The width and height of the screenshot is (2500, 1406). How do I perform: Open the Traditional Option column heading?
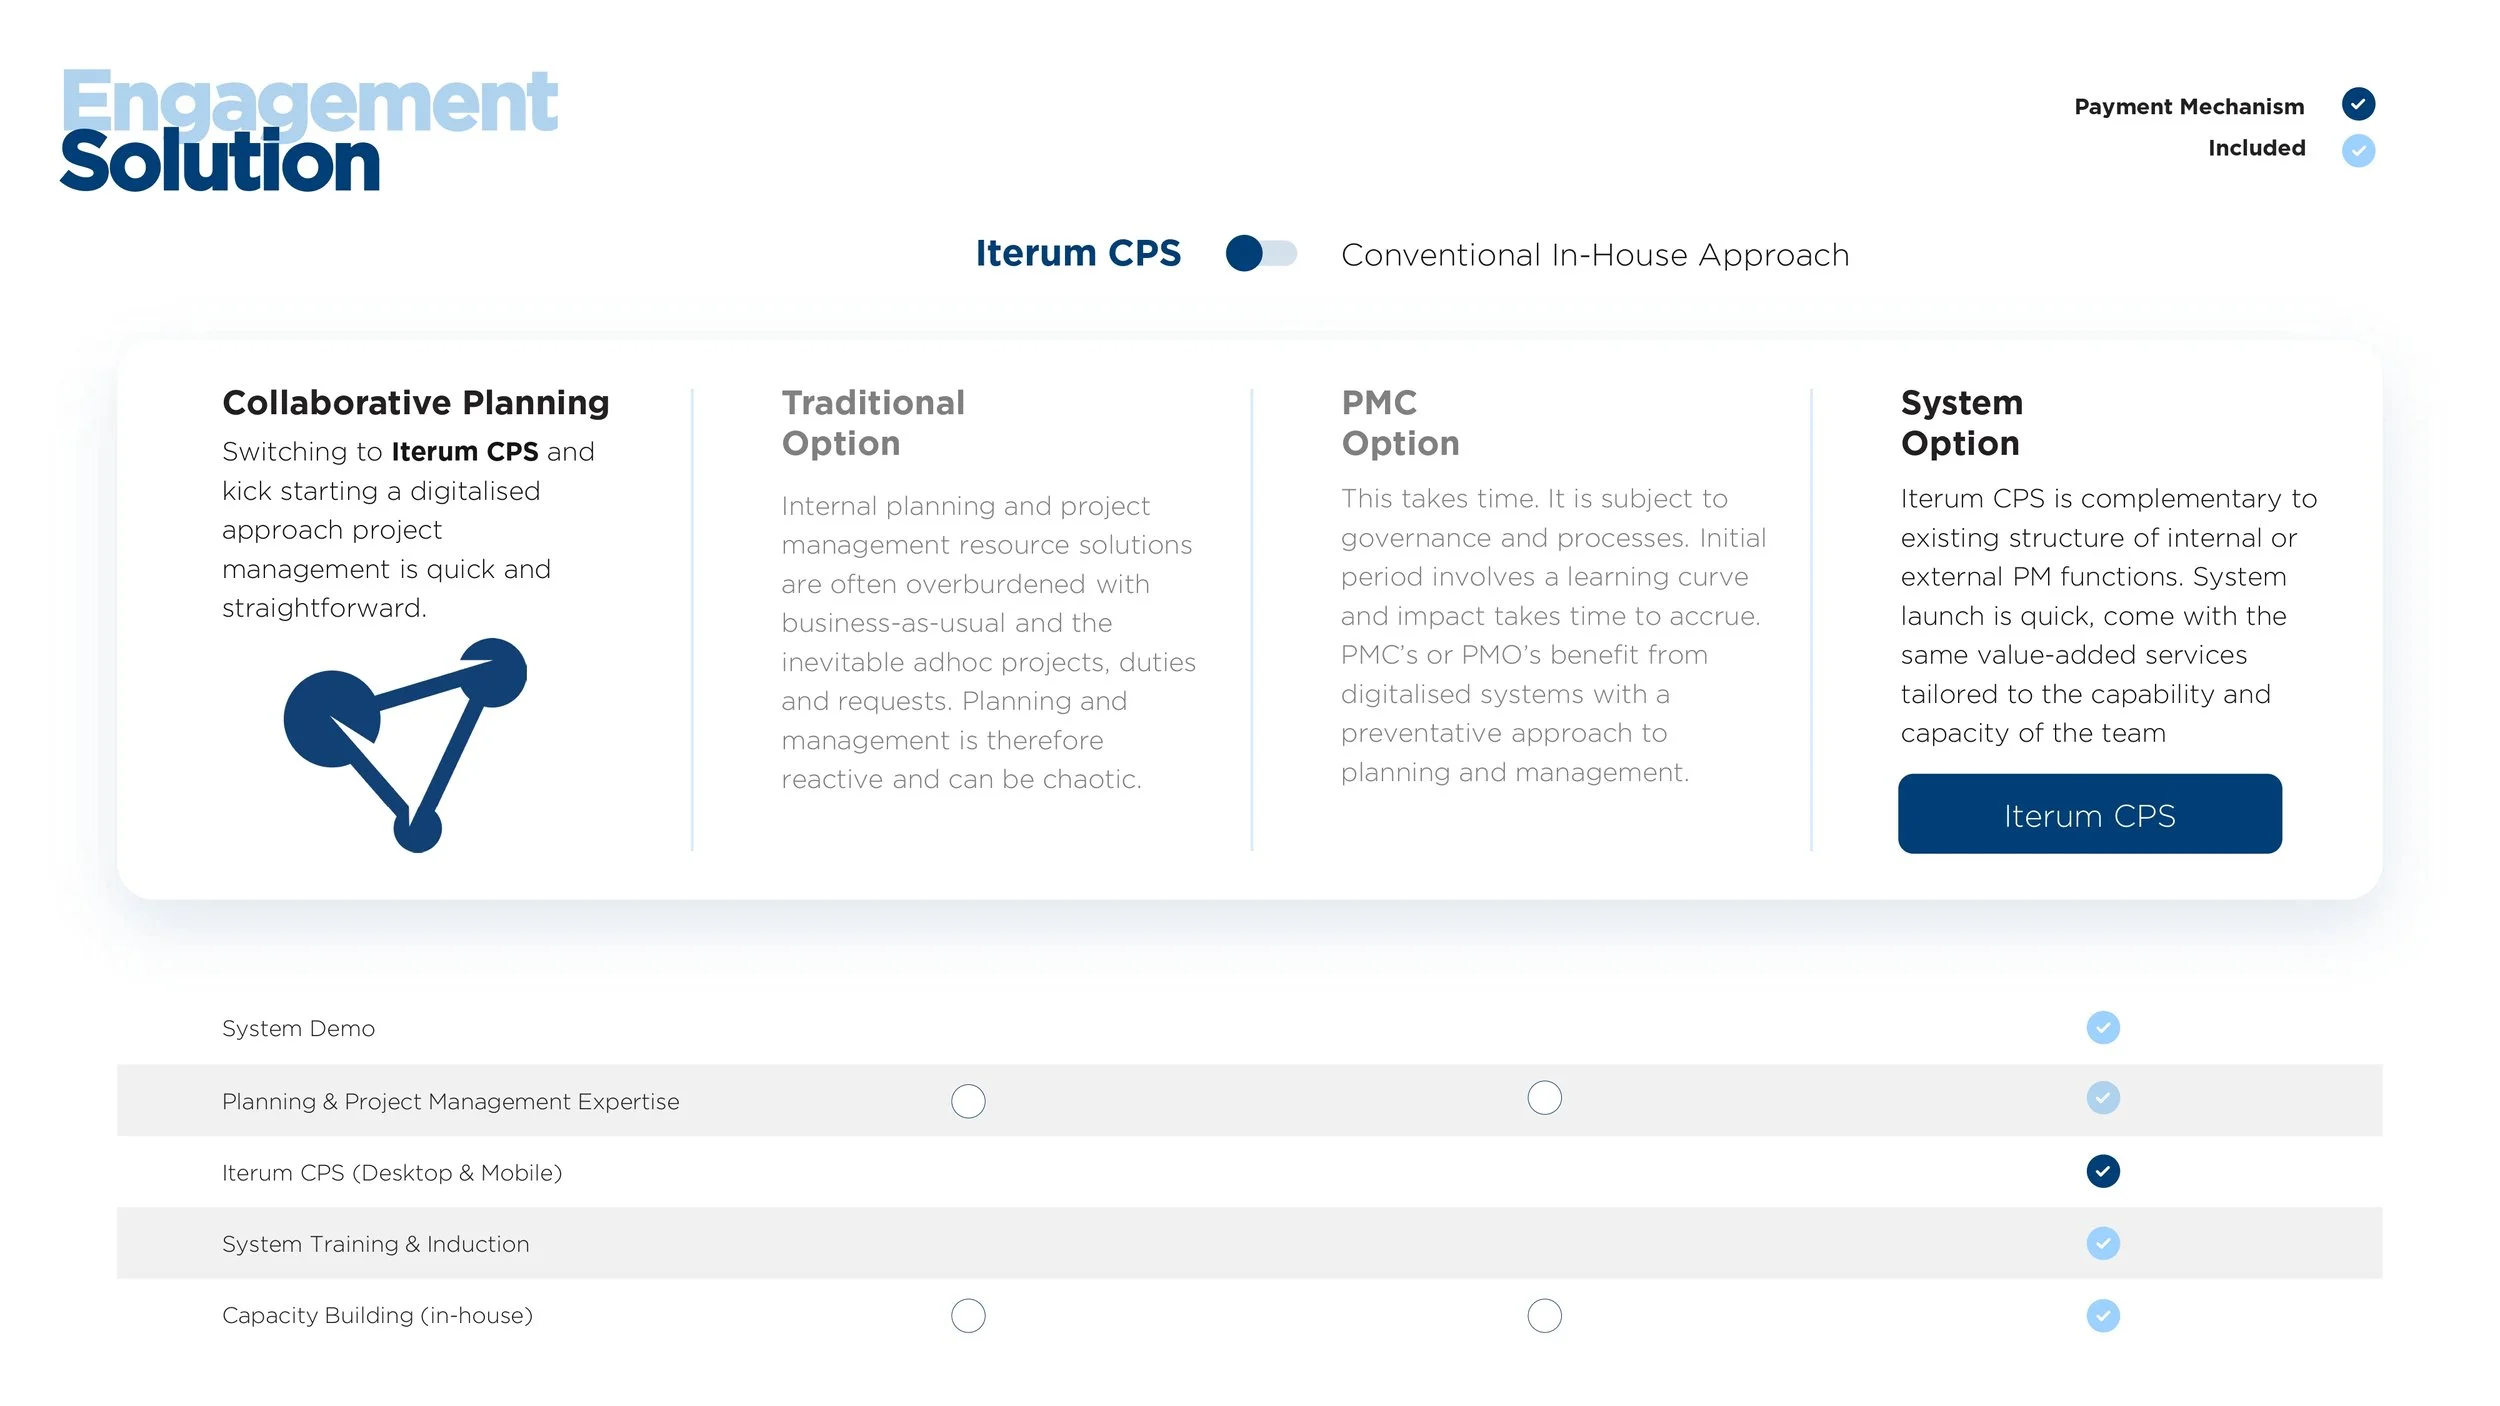[x=872, y=422]
